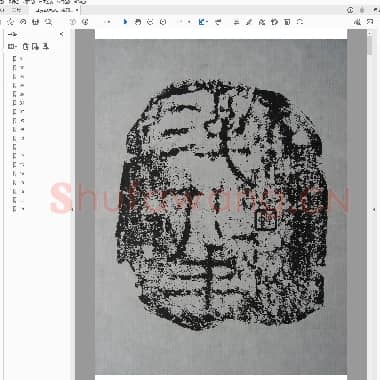Close the open document tab
This screenshot has height=380, width=380.
pos(77,10)
